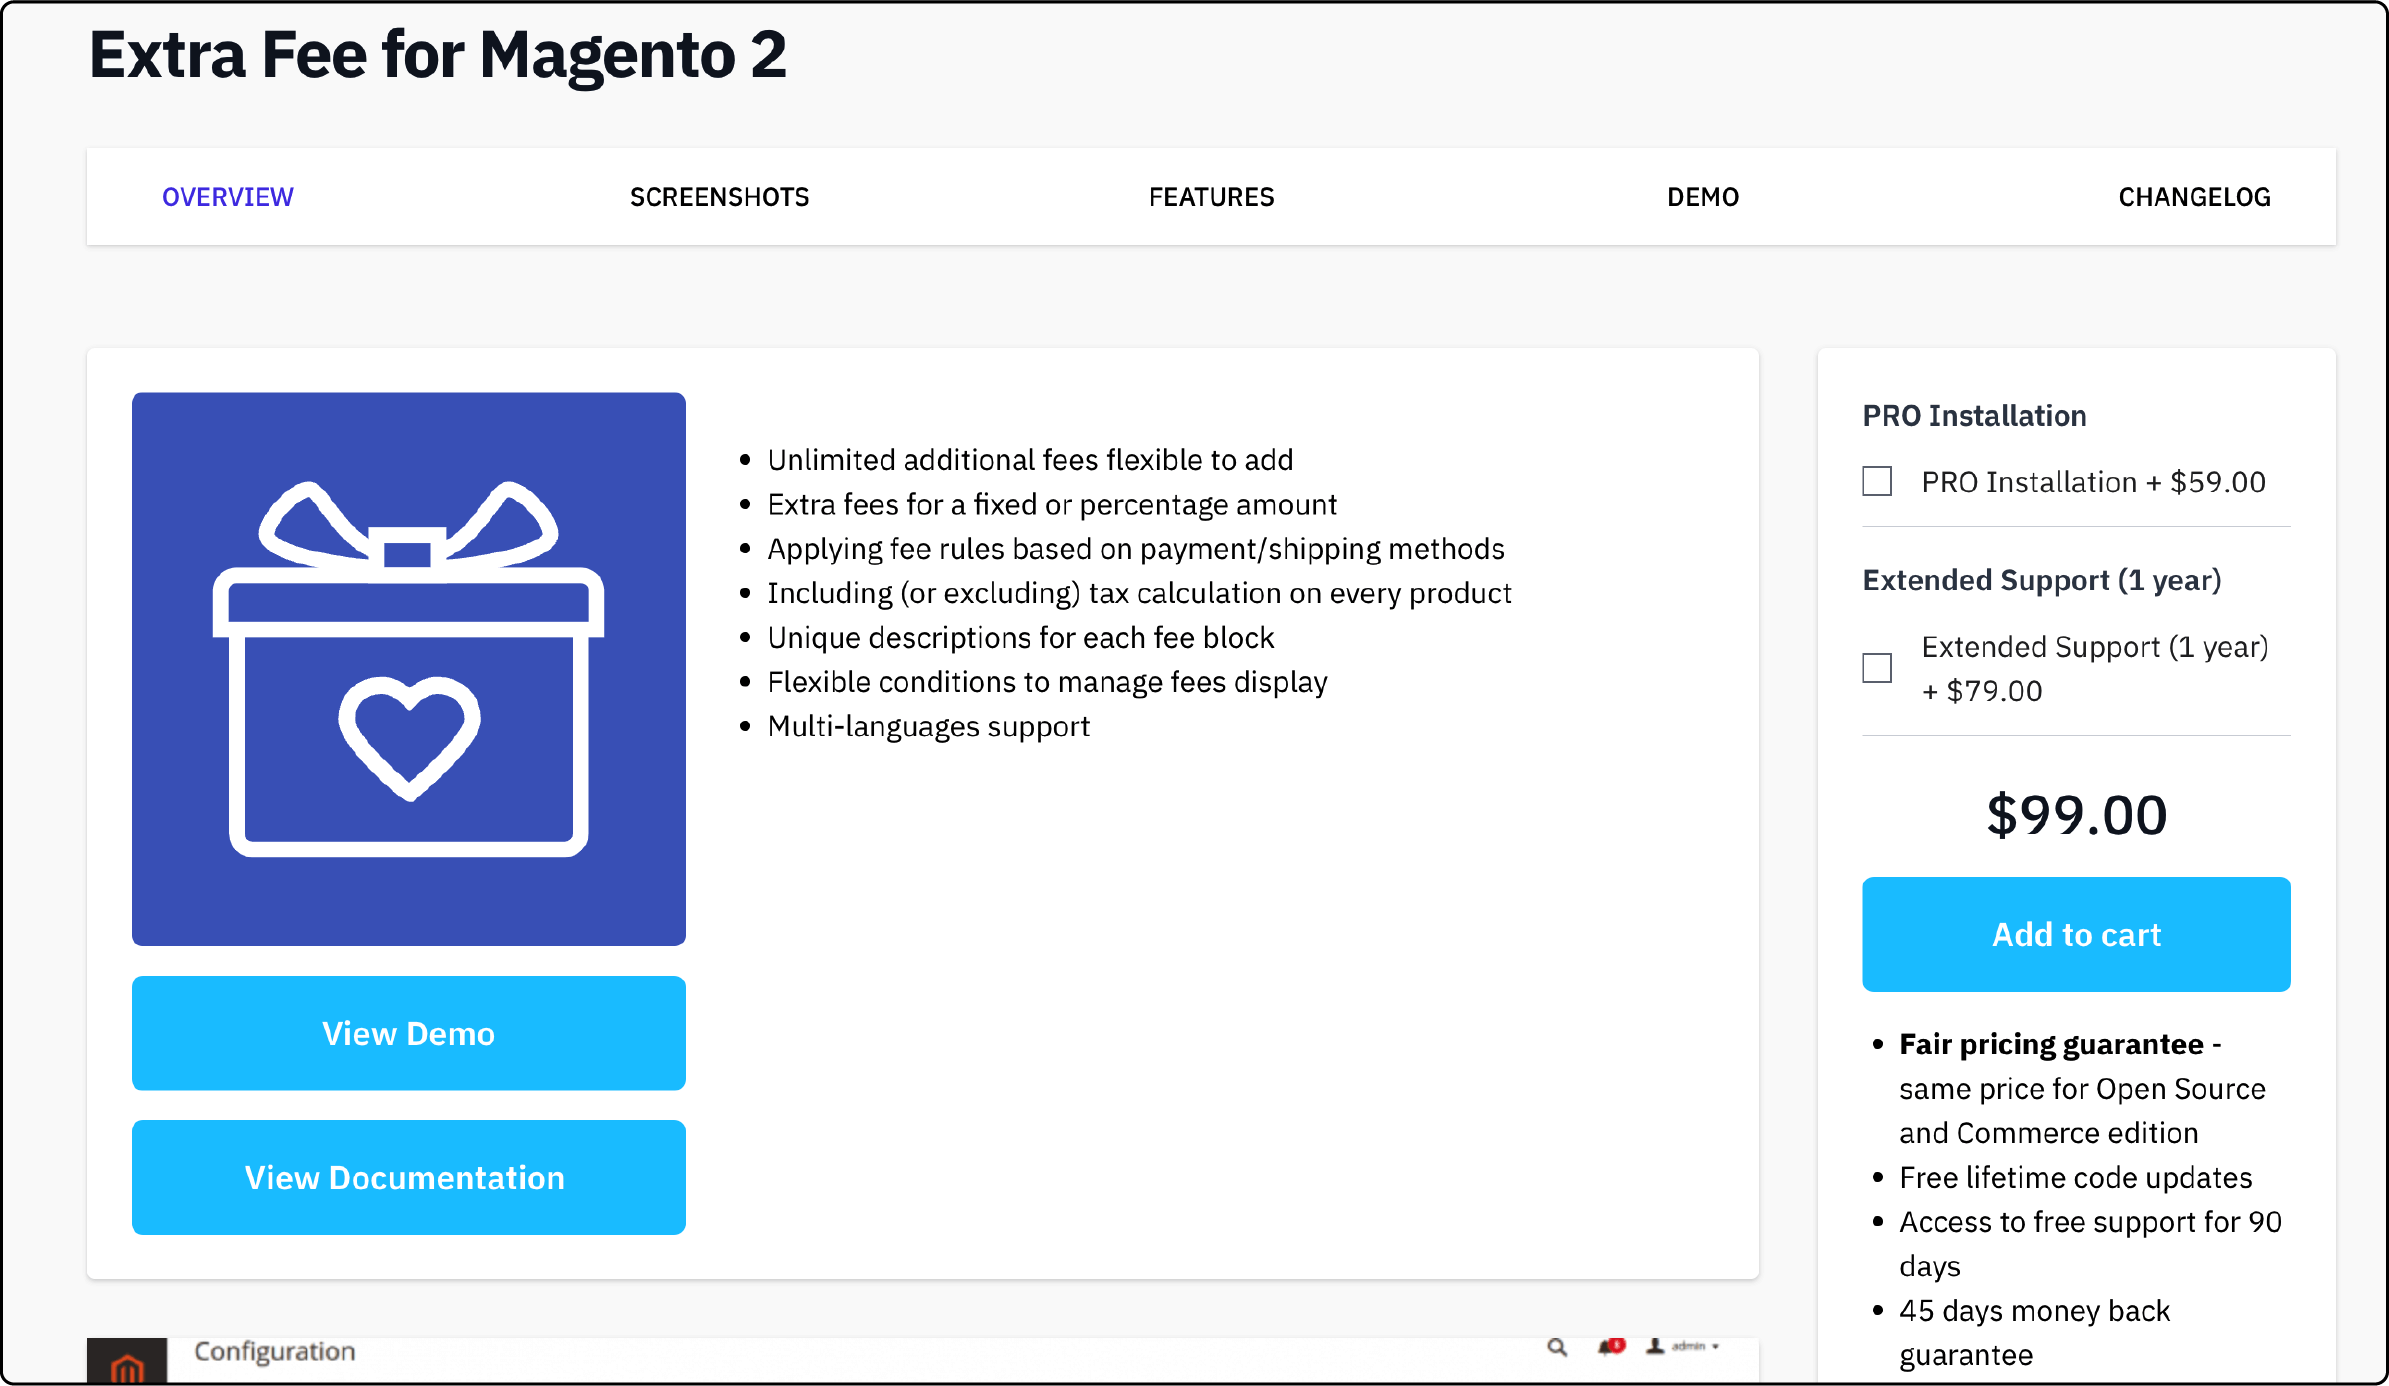The image size is (2389, 1386).
Task: Click "Flexible conditions to manage fees display"
Action: pos(1047,681)
